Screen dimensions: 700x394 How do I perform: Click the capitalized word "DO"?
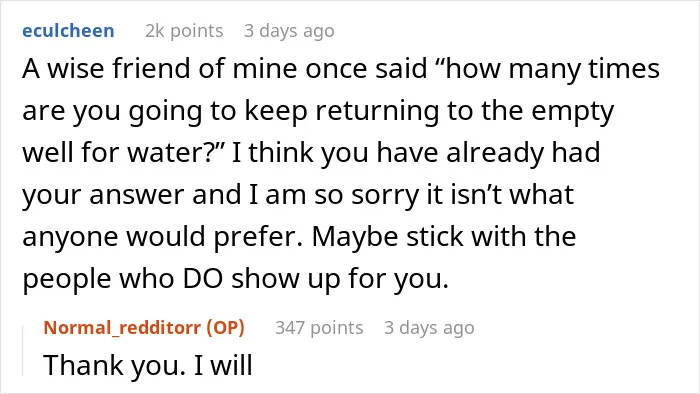coord(203,279)
